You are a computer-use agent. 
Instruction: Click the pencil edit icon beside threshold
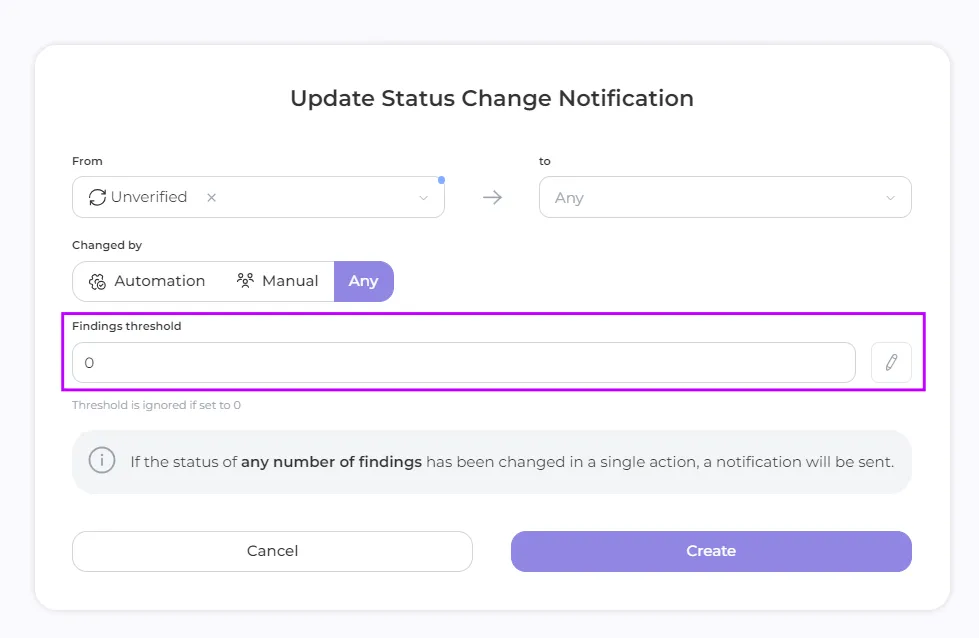(x=891, y=362)
